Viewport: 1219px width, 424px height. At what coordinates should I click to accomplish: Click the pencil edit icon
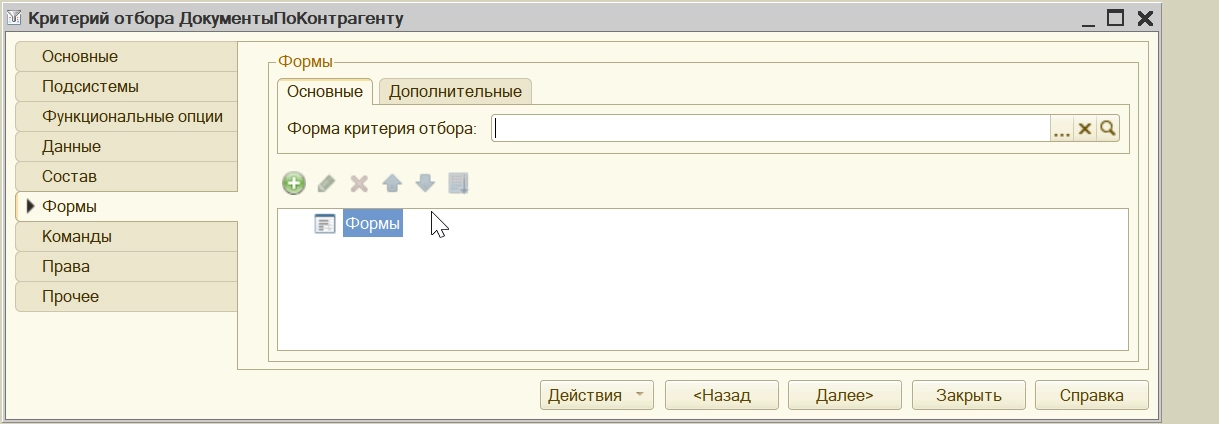coord(326,183)
